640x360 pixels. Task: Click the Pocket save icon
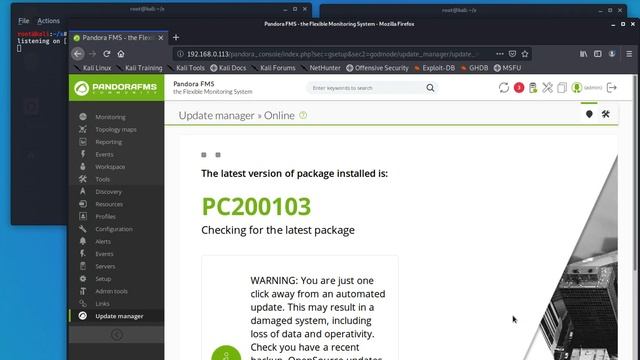[x=512, y=54]
